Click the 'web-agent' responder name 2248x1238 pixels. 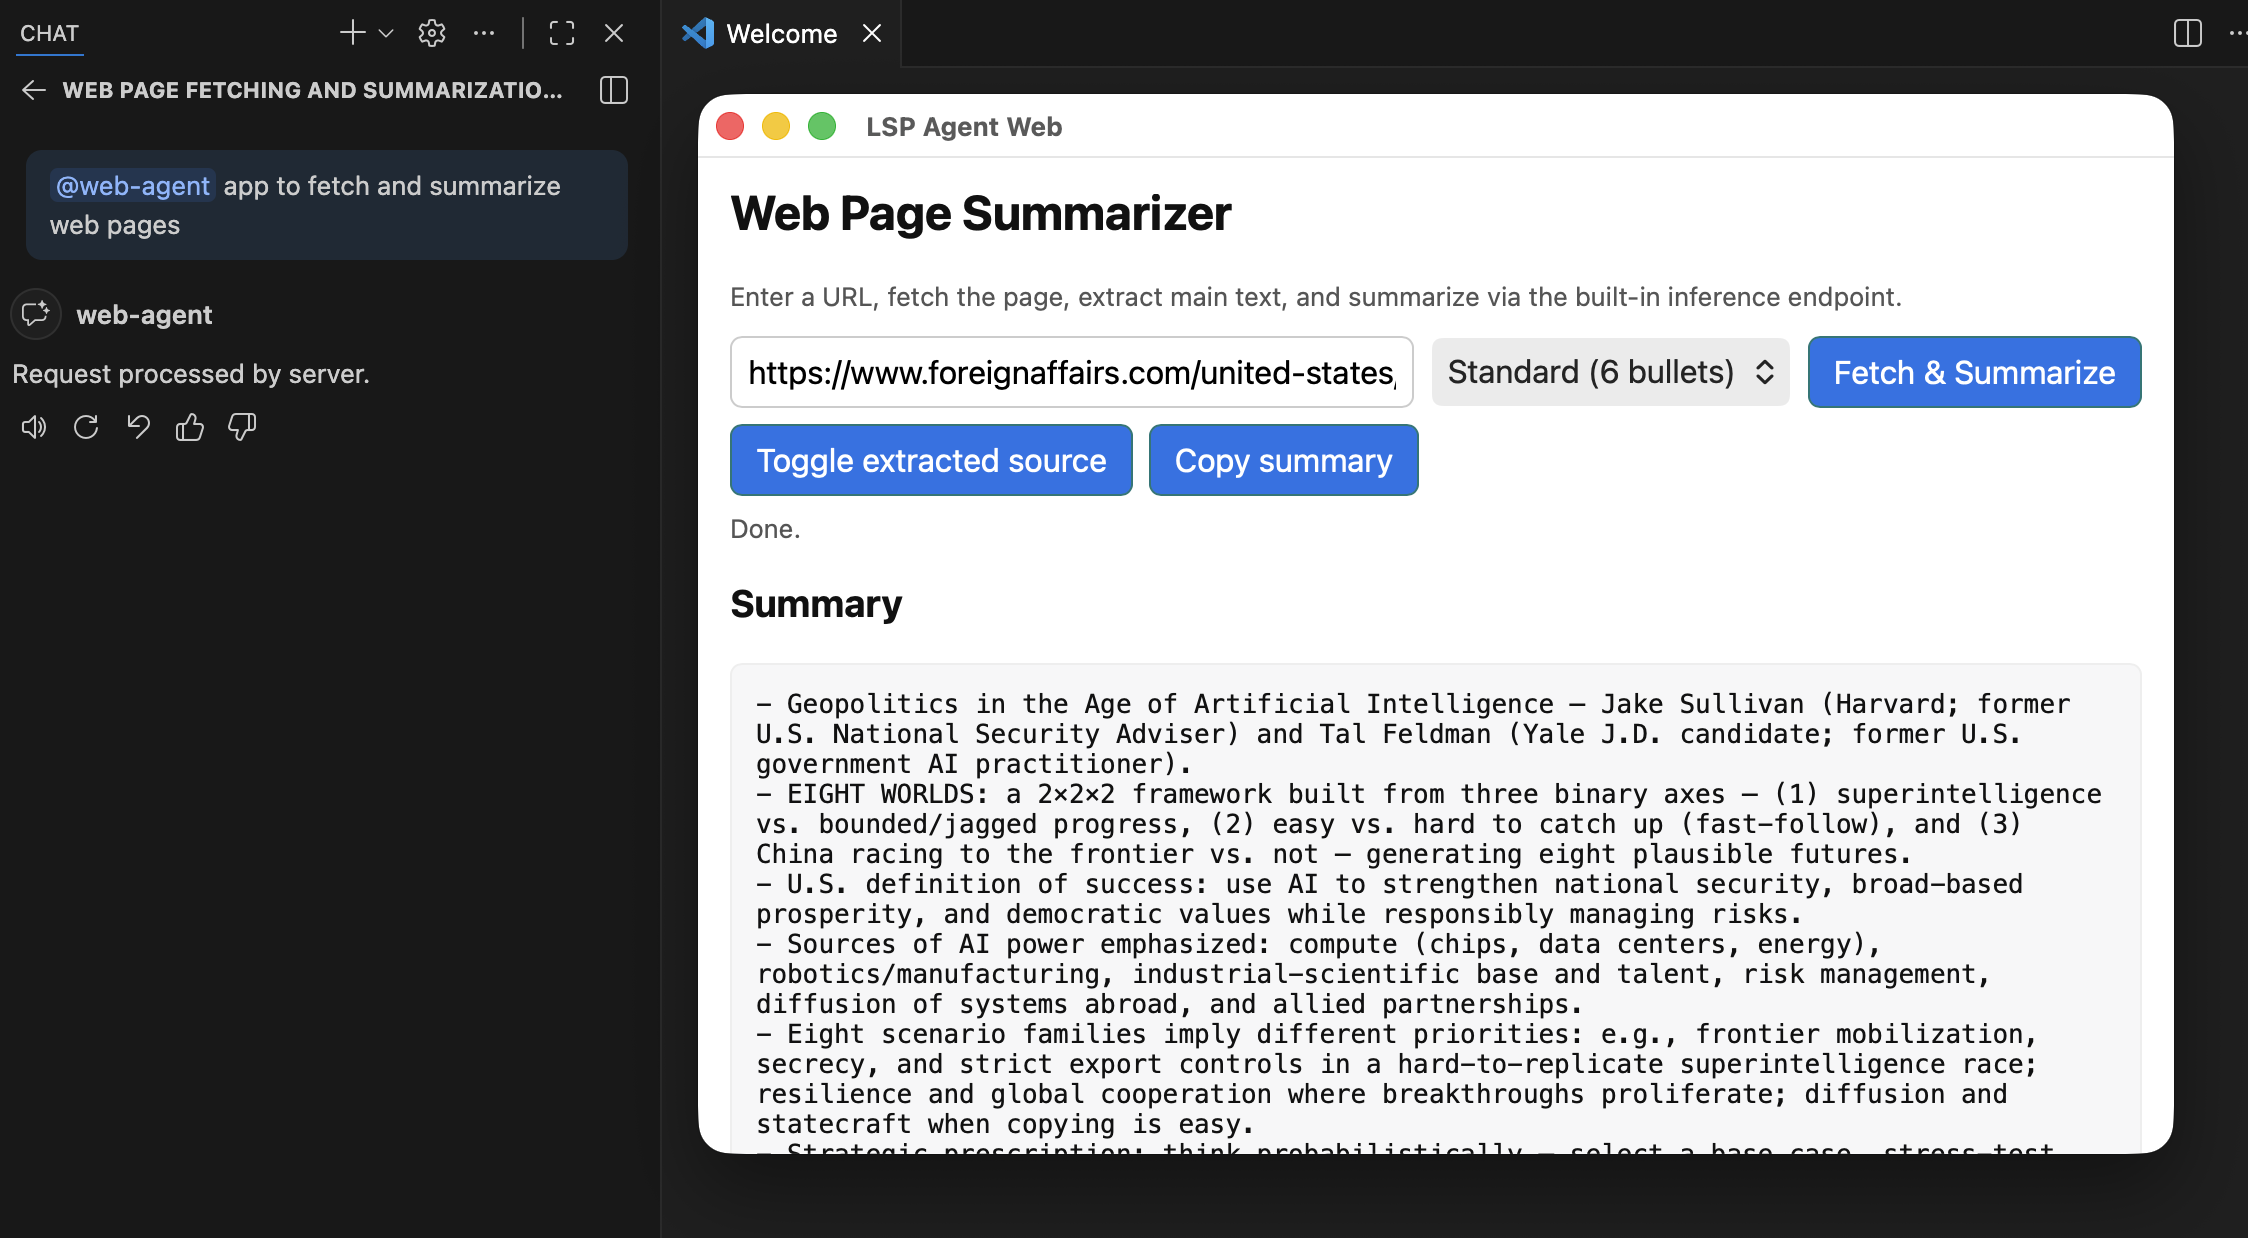[144, 315]
